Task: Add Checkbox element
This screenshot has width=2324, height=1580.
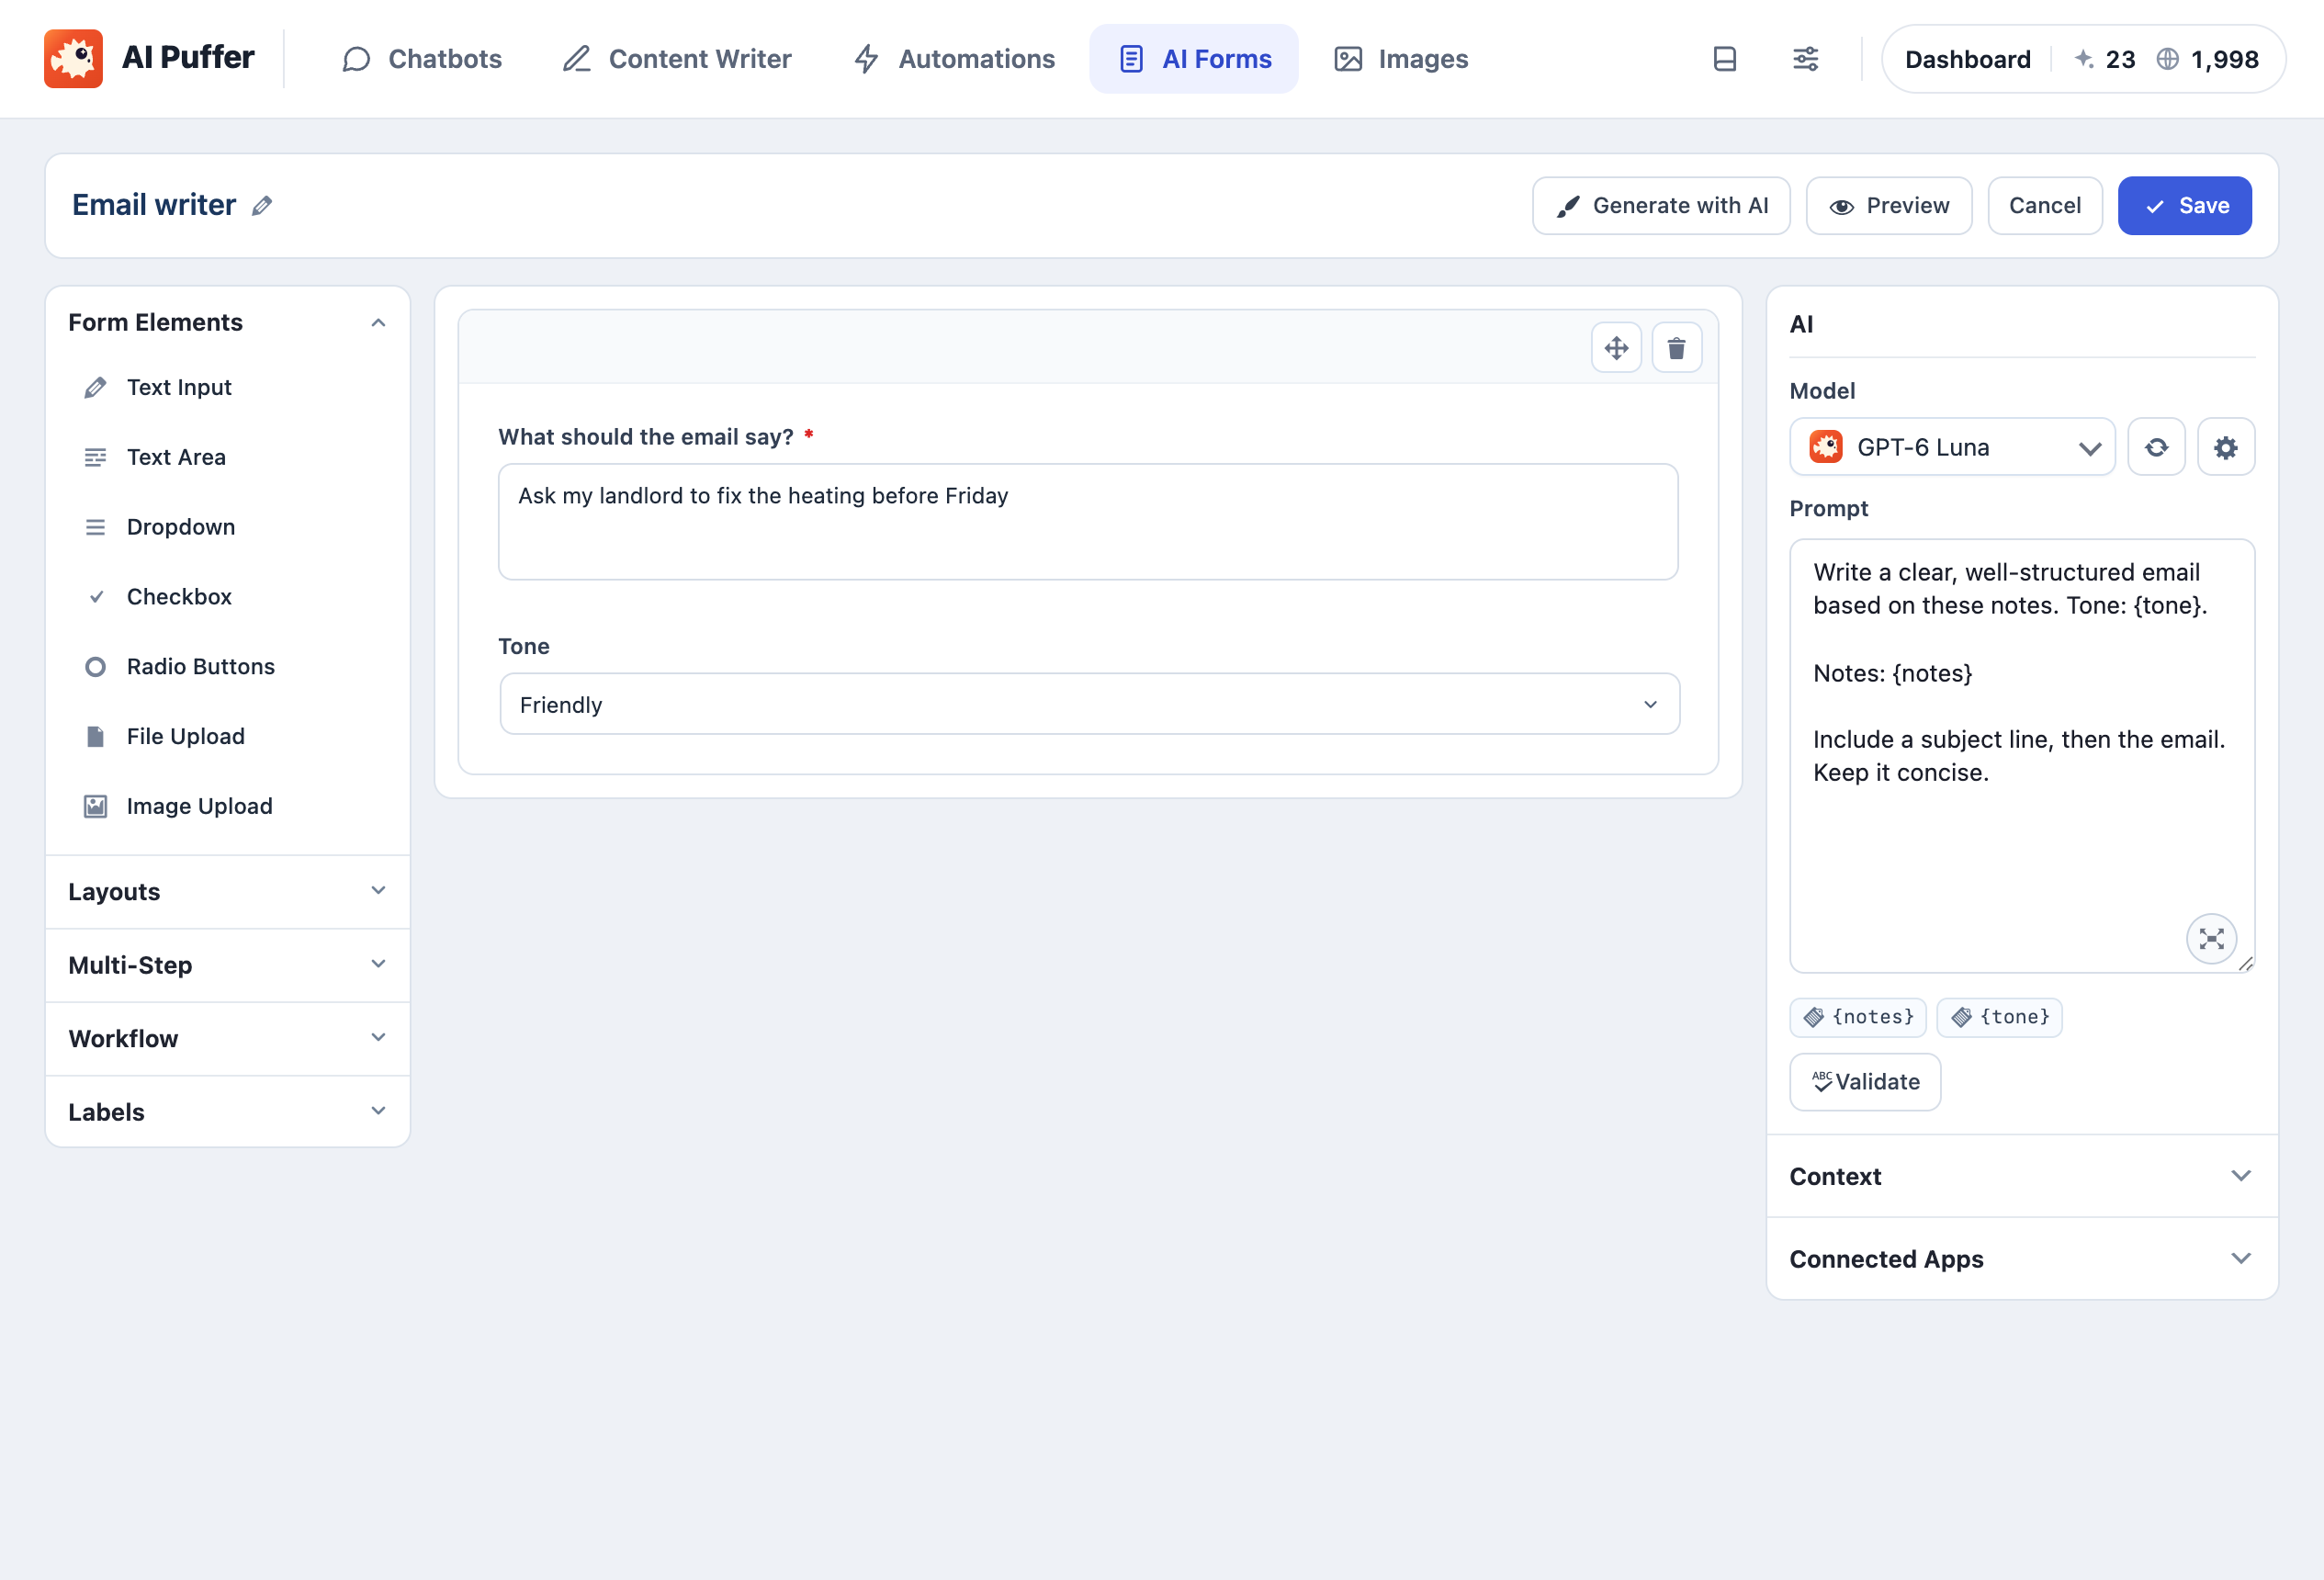Action: tap(228, 597)
